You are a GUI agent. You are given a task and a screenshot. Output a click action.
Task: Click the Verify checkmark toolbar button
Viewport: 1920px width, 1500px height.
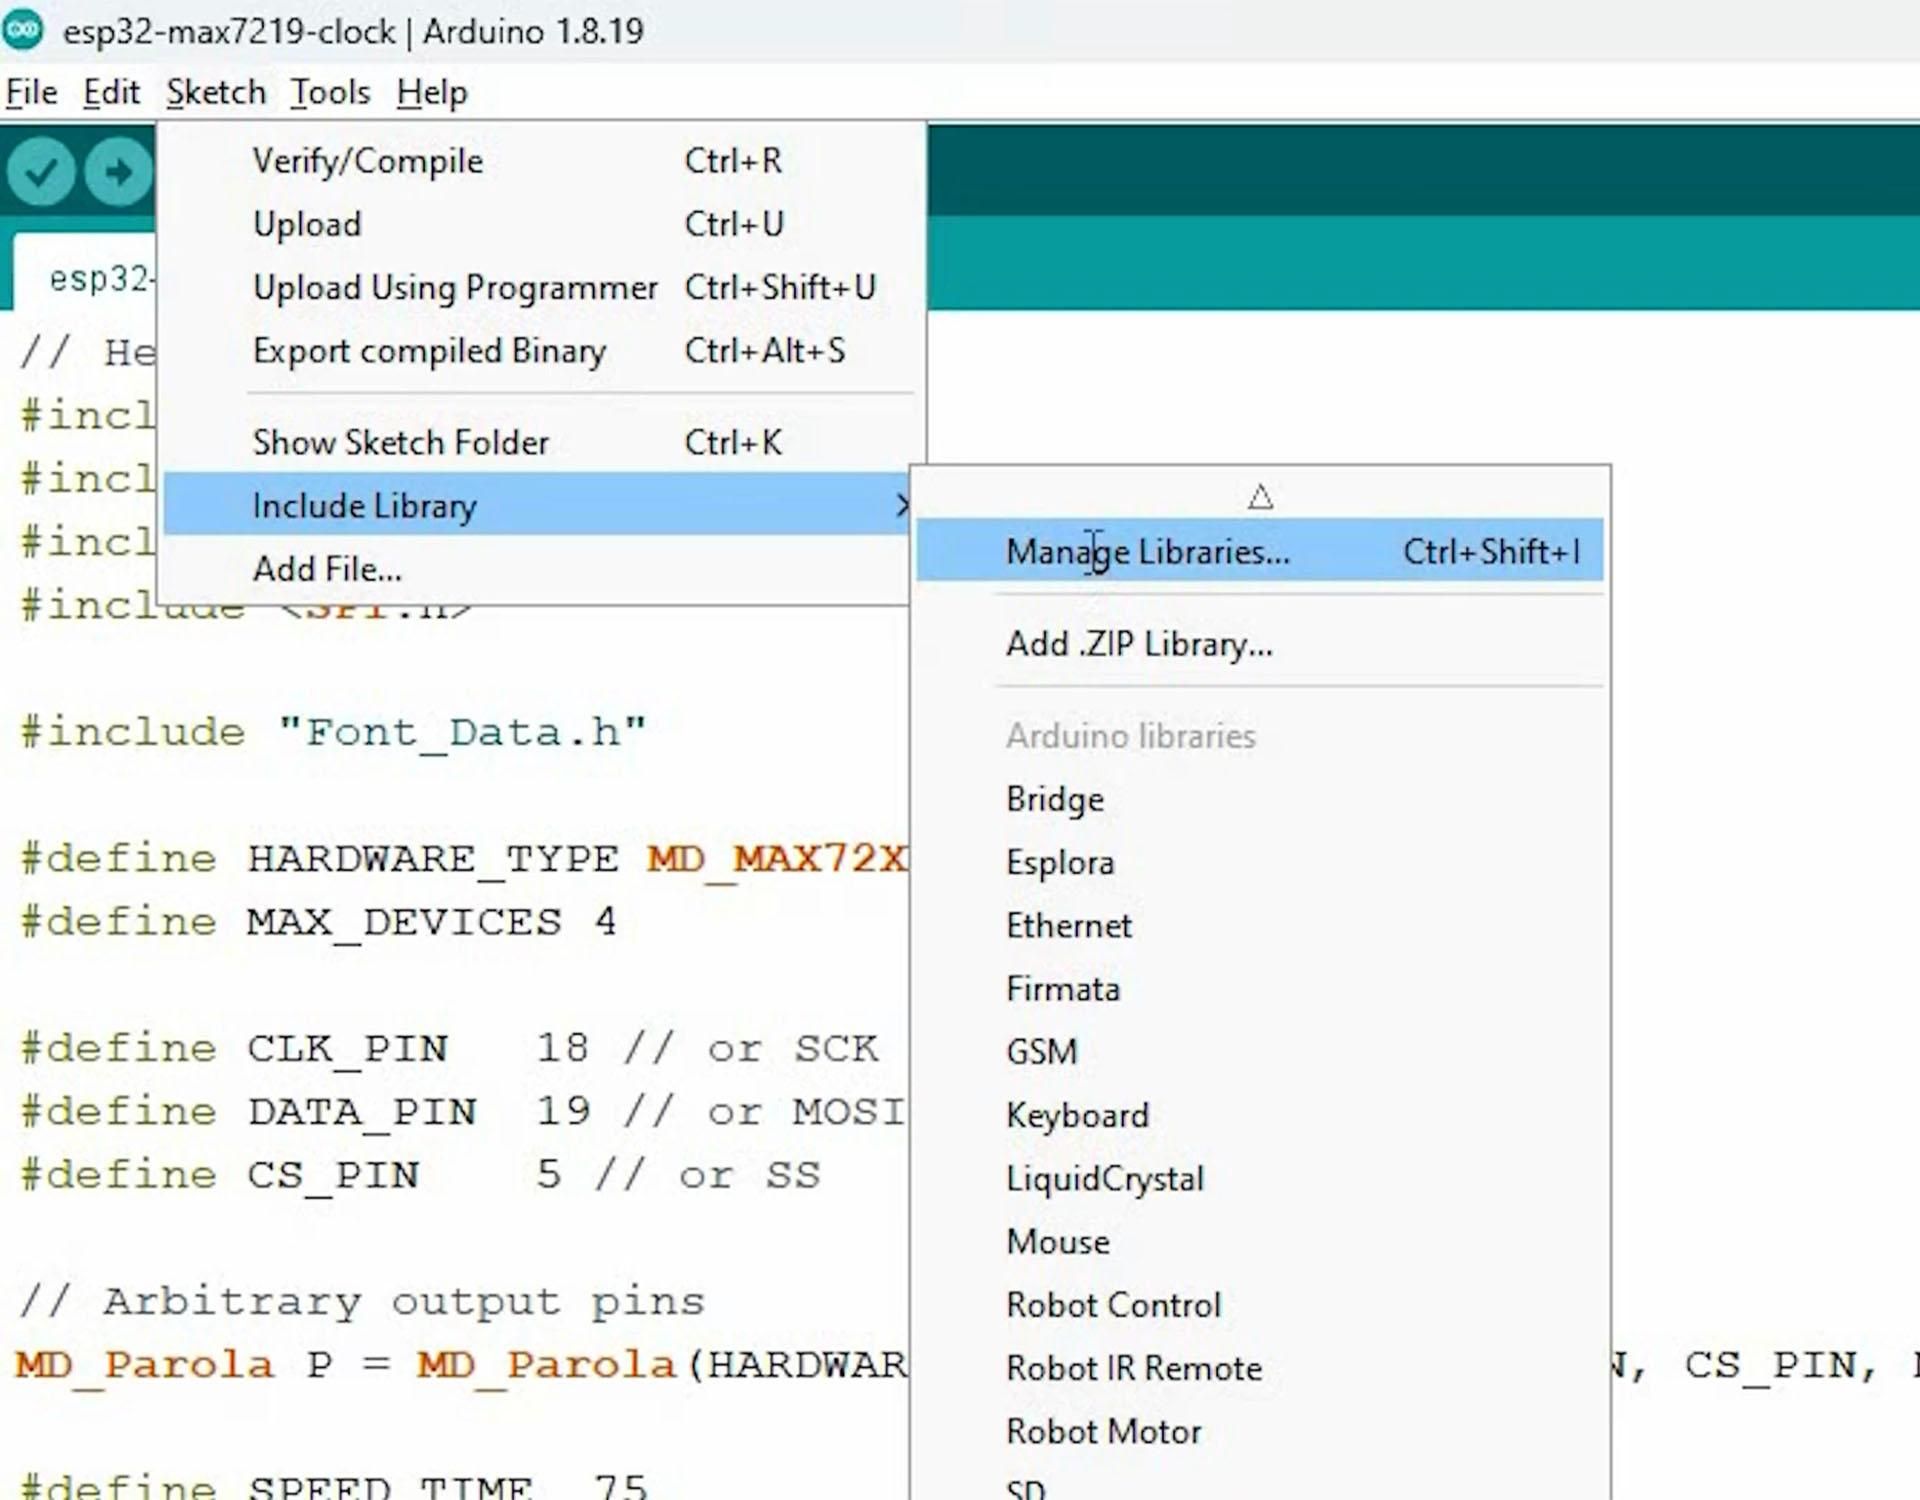click(x=41, y=172)
